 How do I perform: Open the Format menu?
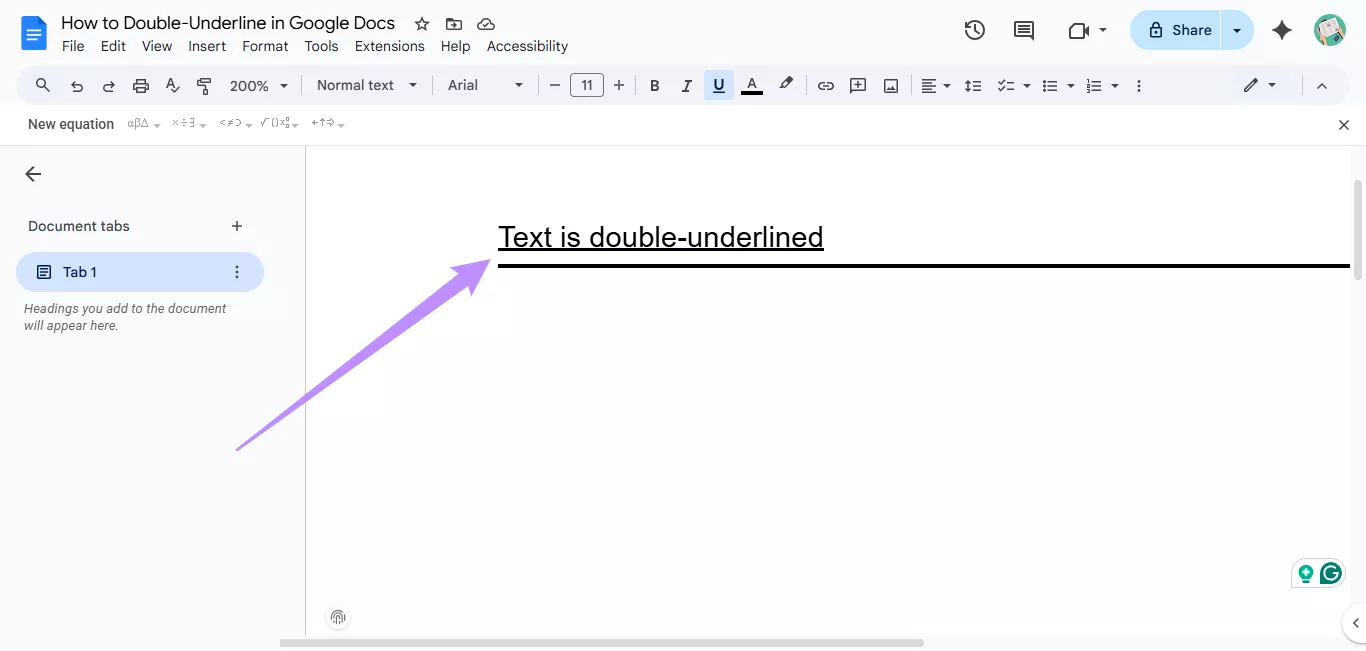click(x=264, y=46)
